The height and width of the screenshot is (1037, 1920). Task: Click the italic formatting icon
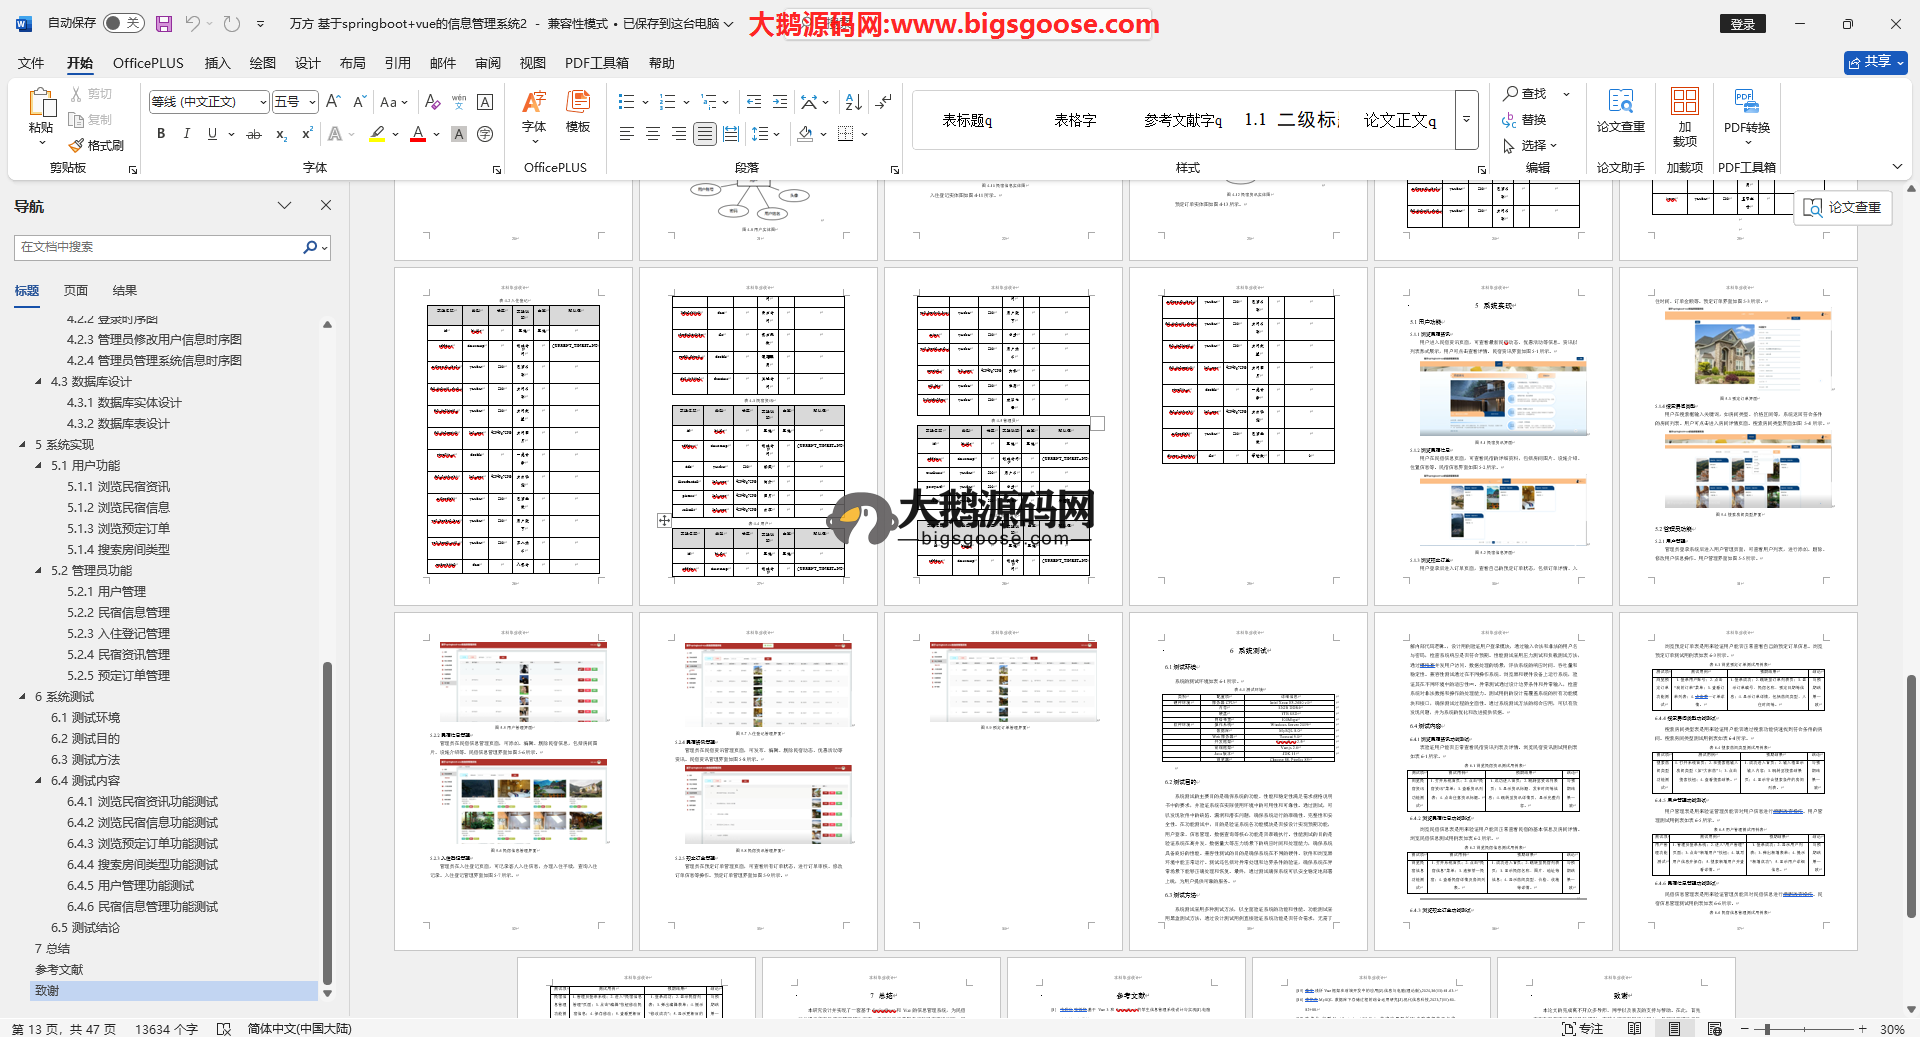[186, 134]
